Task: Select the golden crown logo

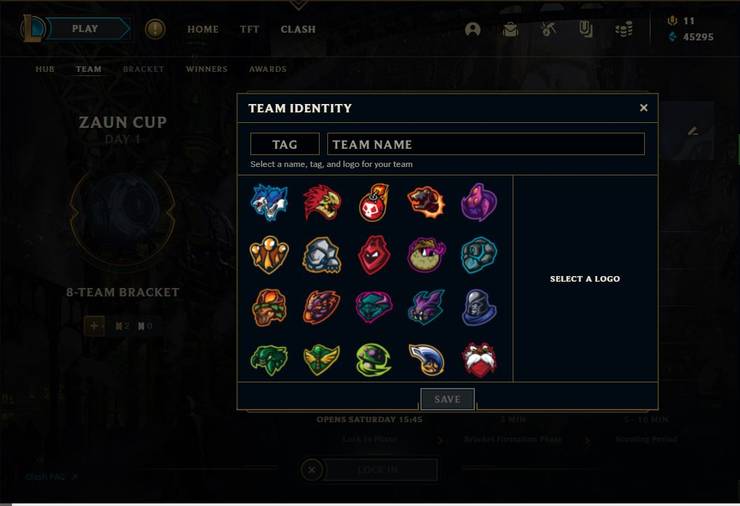Action: (269, 255)
